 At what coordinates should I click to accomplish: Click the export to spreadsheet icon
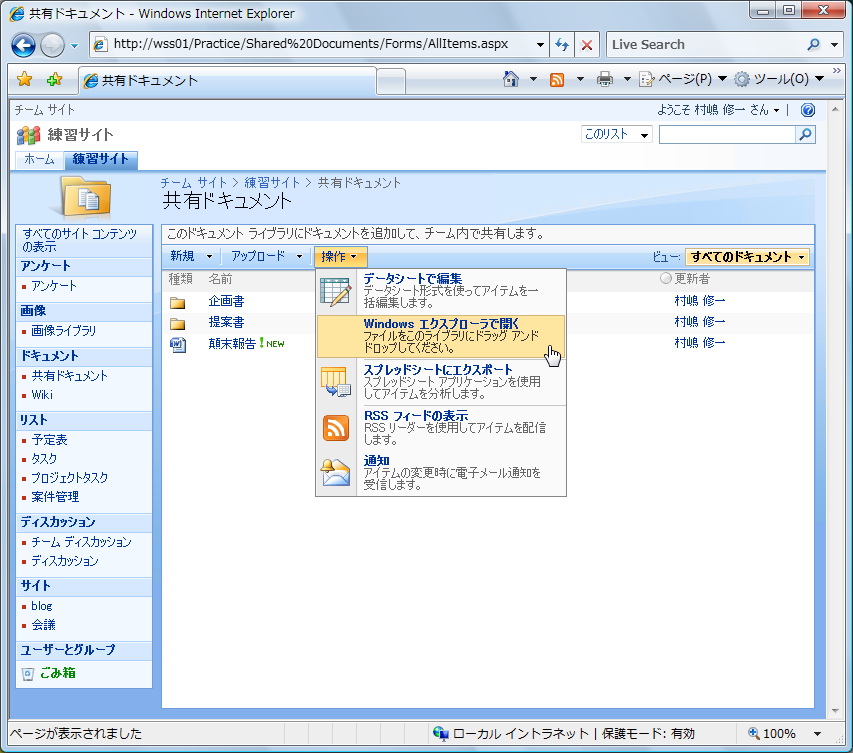[x=336, y=382]
